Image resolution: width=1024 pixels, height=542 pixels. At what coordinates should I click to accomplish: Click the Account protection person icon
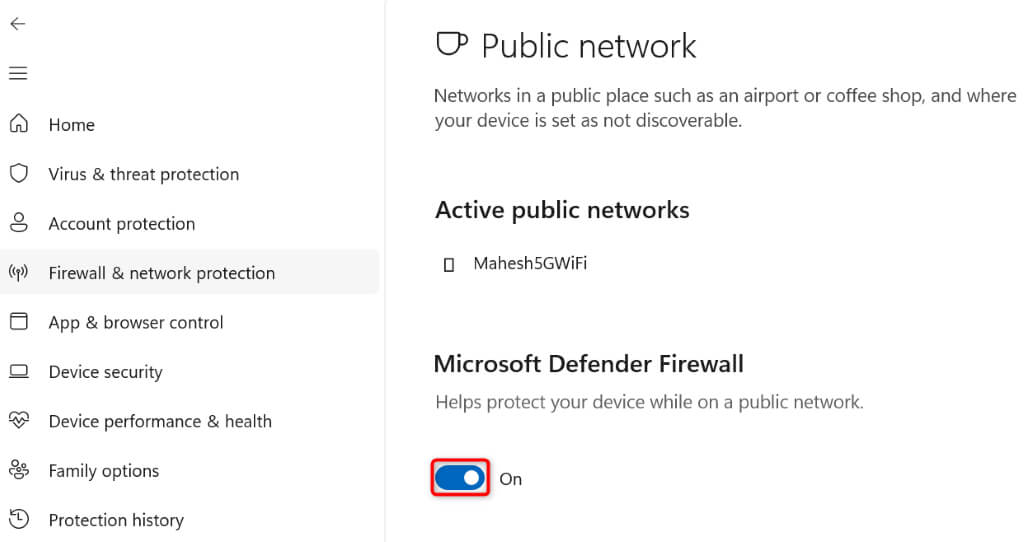click(x=18, y=223)
